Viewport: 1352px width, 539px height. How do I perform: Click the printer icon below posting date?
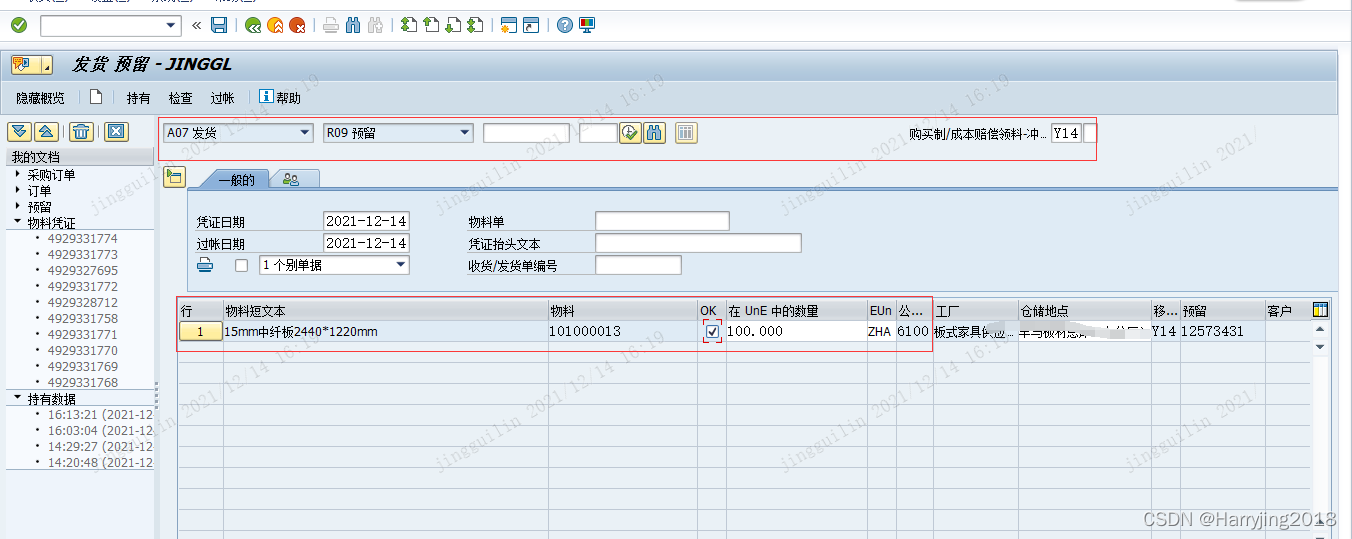point(205,265)
